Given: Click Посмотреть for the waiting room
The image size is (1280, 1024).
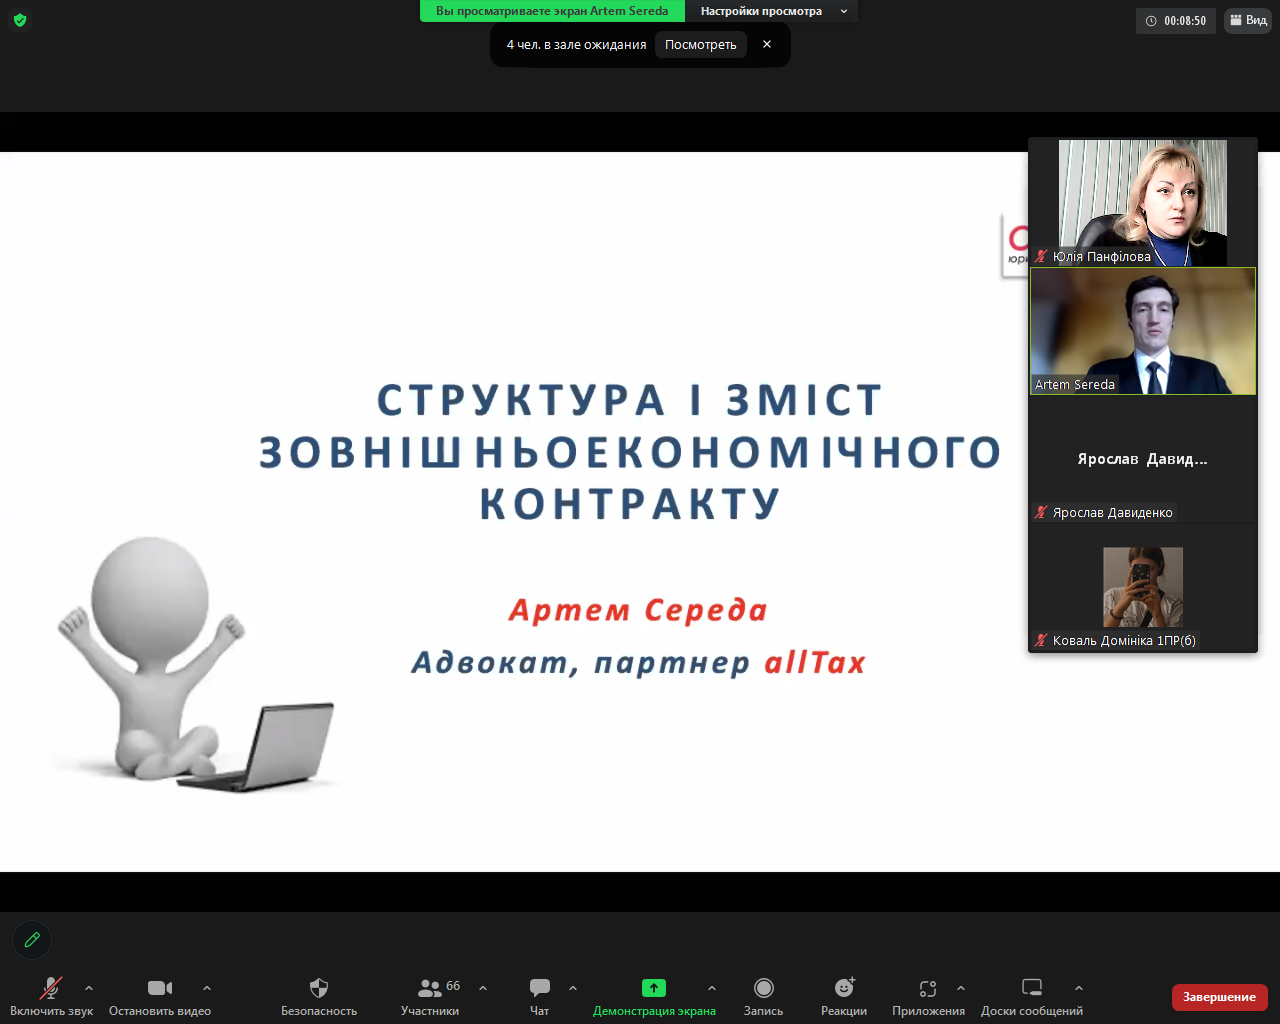Looking at the screenshot, I should click(x=701, y=44).
